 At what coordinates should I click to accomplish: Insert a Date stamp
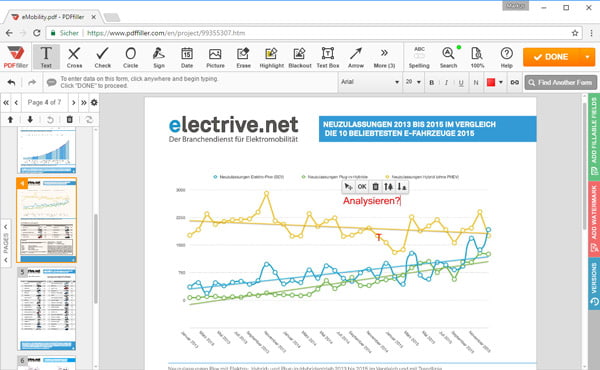pos(187,57)
